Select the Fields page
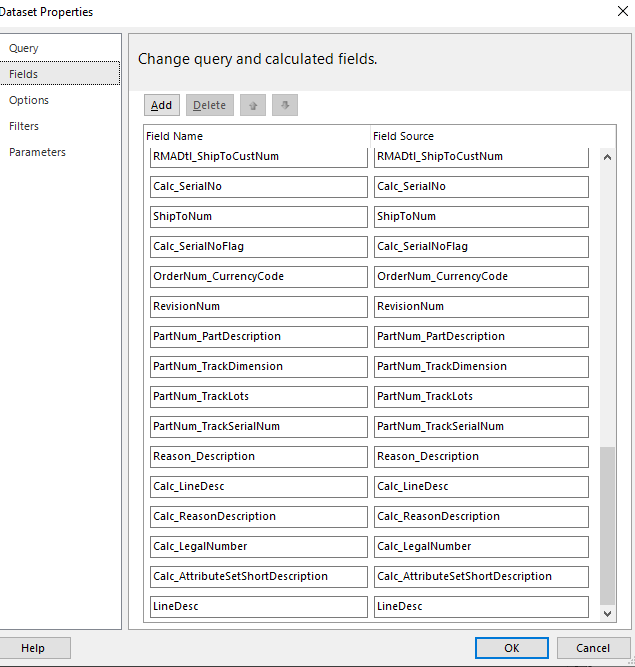Screen dimensions: 635x667 click(24, 74)
